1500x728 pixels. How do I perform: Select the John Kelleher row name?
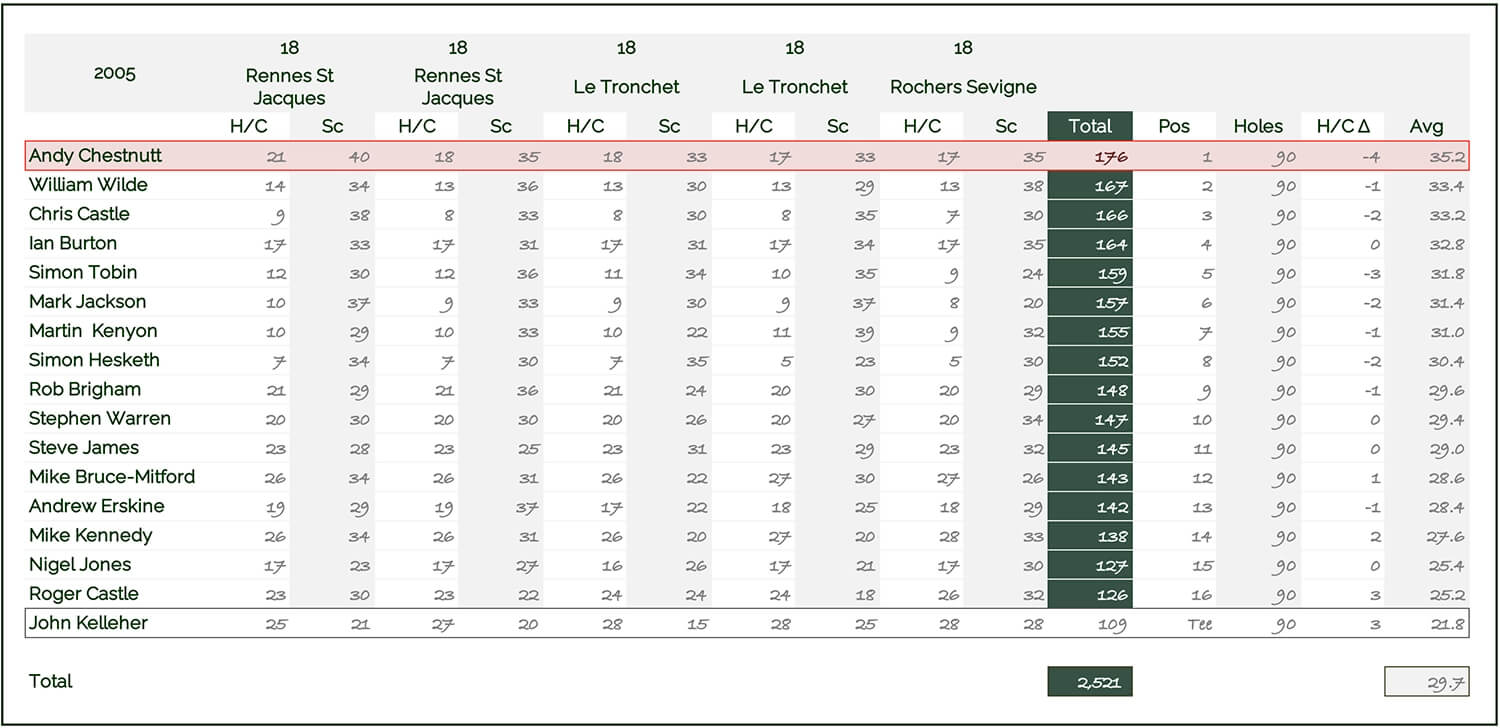pos(88,623)
